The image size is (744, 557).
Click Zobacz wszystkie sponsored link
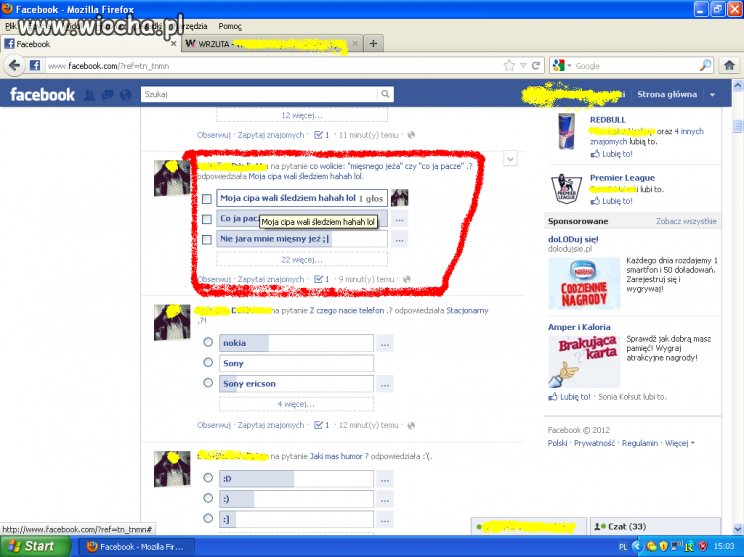[x=686, y=221]
